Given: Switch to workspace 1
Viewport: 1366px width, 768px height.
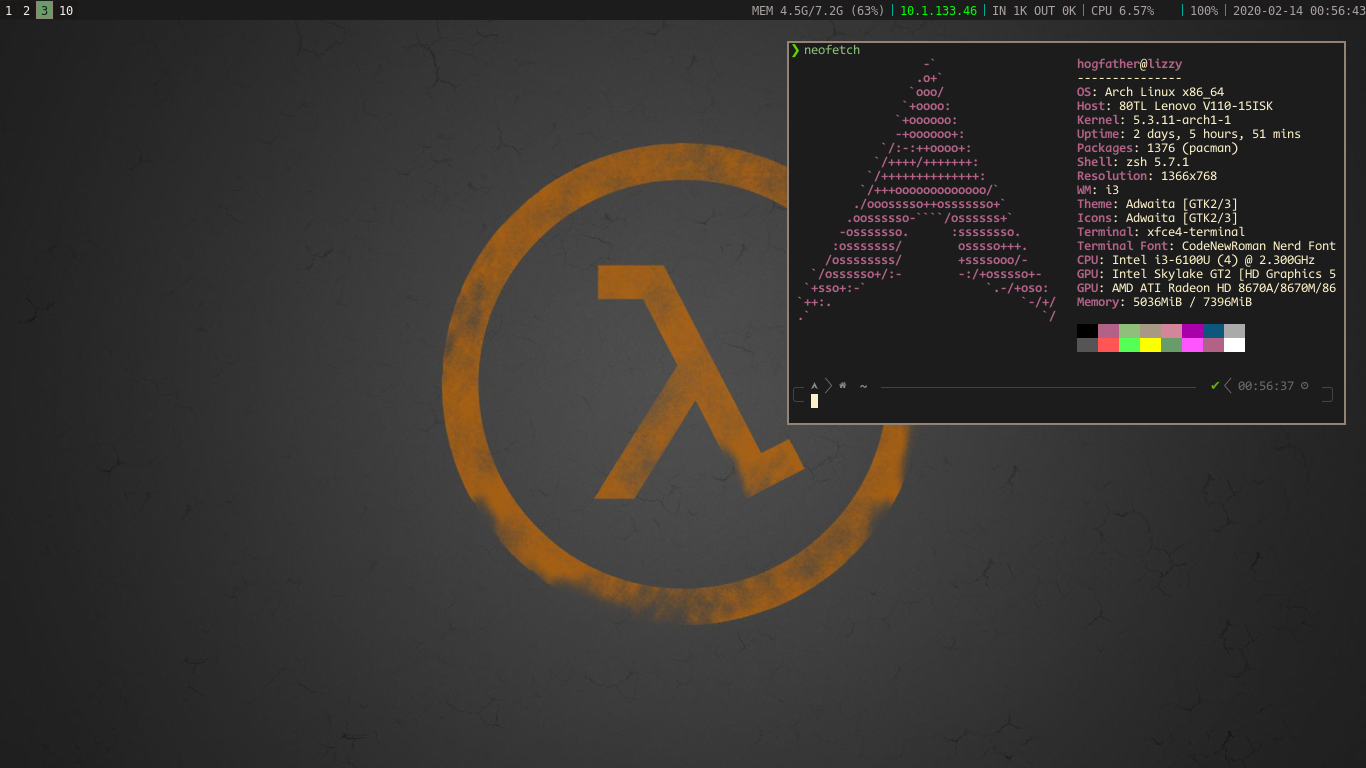Looking at the screenshot, I should tap(9, 11).
